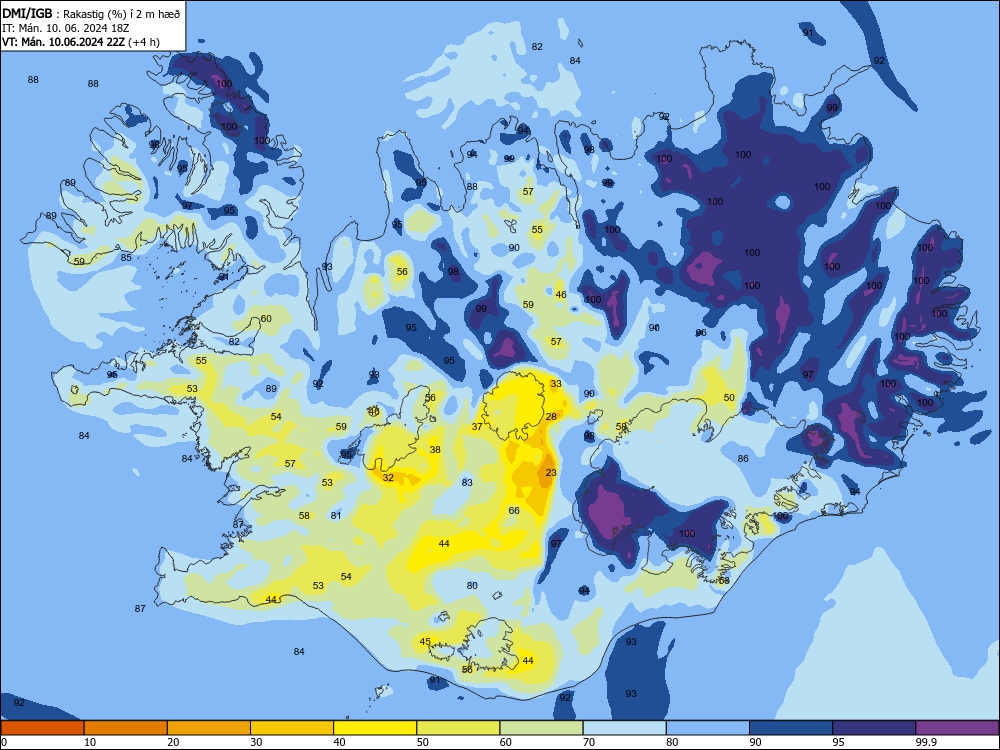Viewport: 1000px width, 750px height.
Task: Select the map value 37
Action: [x=477, y=427]
